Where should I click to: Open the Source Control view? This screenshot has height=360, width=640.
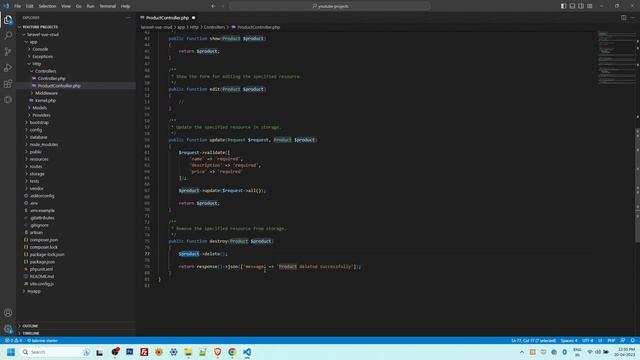click(x=8, y=51)
